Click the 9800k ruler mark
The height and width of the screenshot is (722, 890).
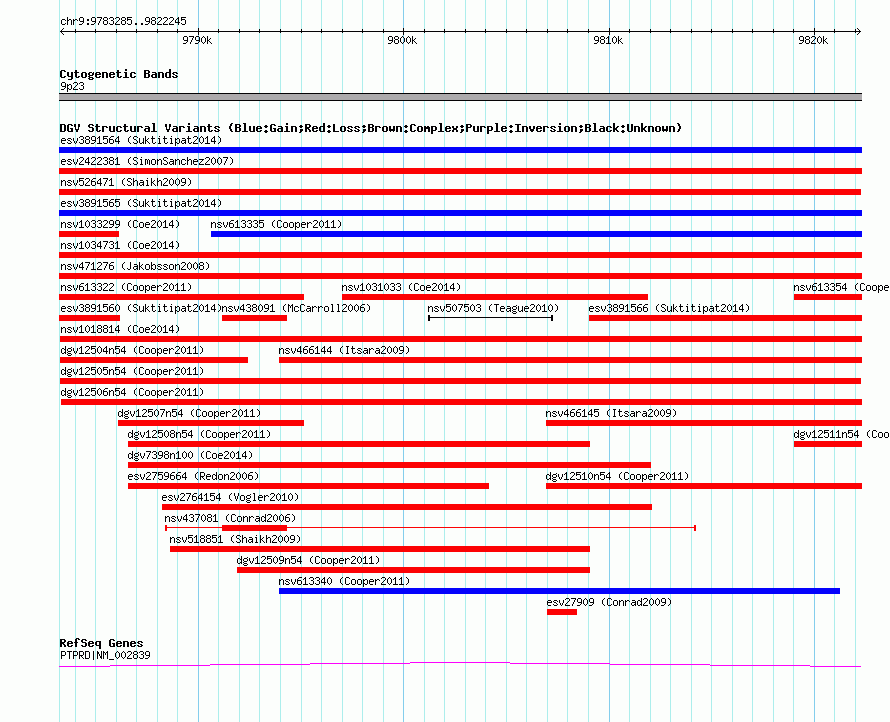coord(402,40)
